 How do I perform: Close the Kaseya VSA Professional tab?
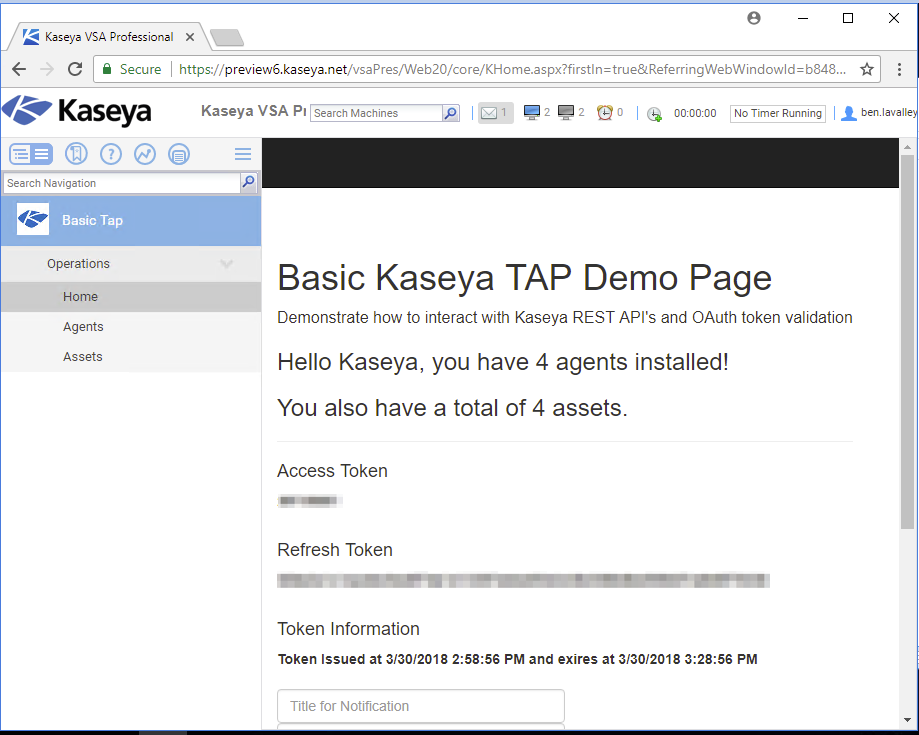pyautogui.click(x=190, y=37)
